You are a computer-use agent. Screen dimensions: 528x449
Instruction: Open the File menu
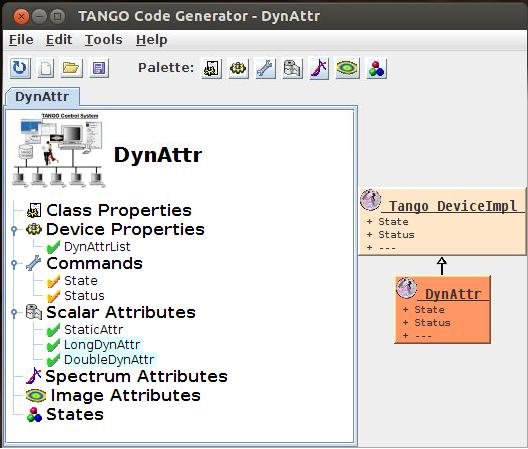point(21,40)
